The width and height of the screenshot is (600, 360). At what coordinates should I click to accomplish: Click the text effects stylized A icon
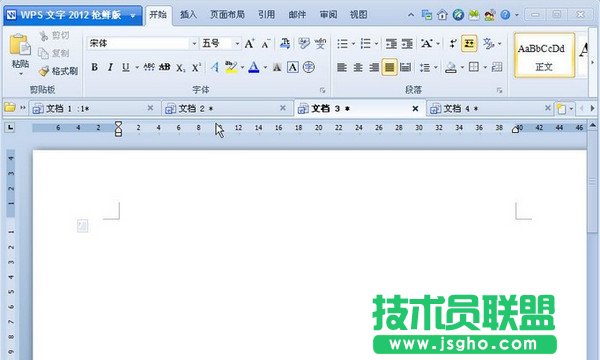215,67
